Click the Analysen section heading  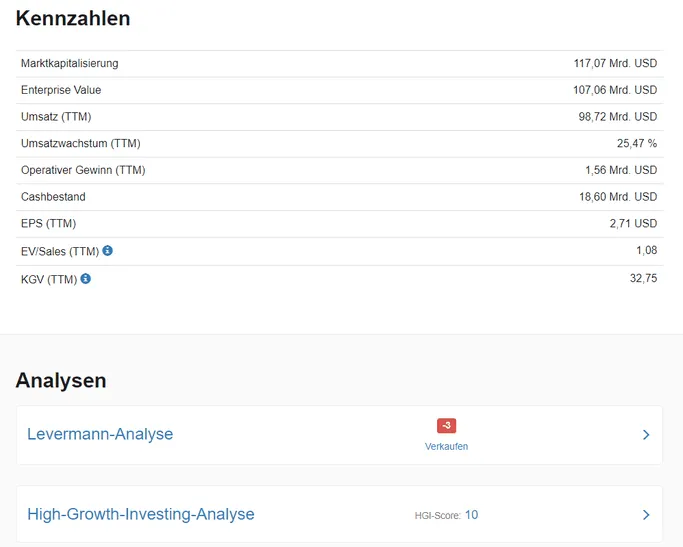[x=61, y=381]
